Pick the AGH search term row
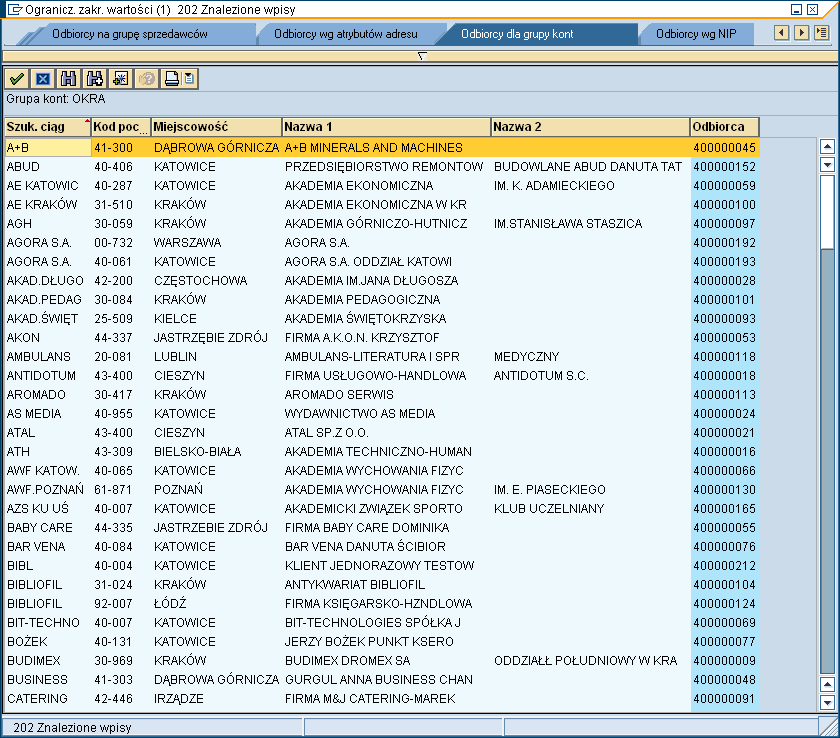 click(19, 223)
